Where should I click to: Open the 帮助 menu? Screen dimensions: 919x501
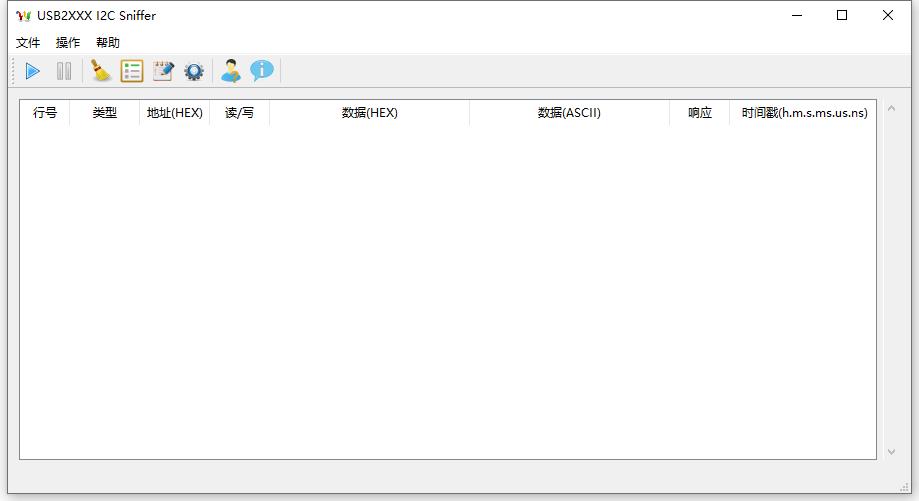pyautogui.click(x=108, y=43)
